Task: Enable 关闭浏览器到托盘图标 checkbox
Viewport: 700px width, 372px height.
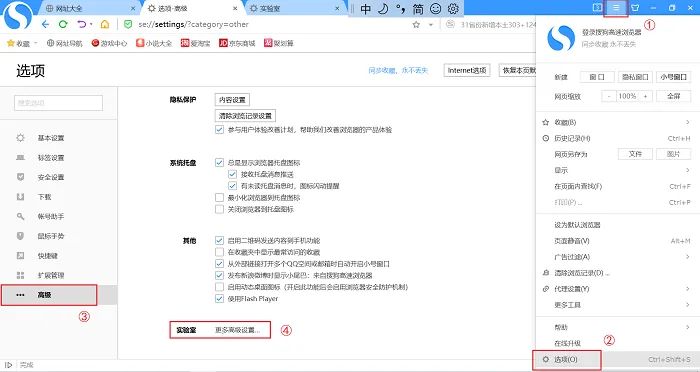Action: (219, 209)
